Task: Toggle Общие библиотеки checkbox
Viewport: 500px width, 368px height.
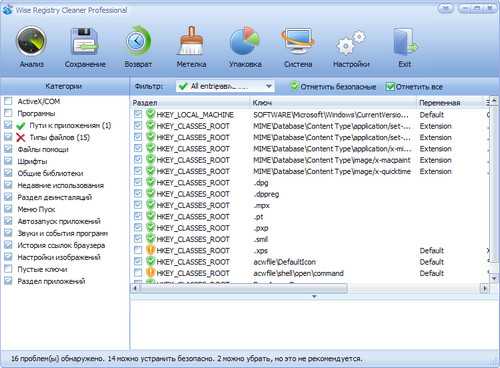Action: pyautogui.click(x=8, y=173)
